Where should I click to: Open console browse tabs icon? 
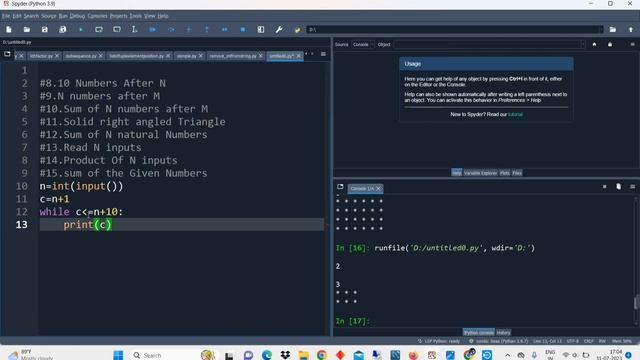point(340,187)
